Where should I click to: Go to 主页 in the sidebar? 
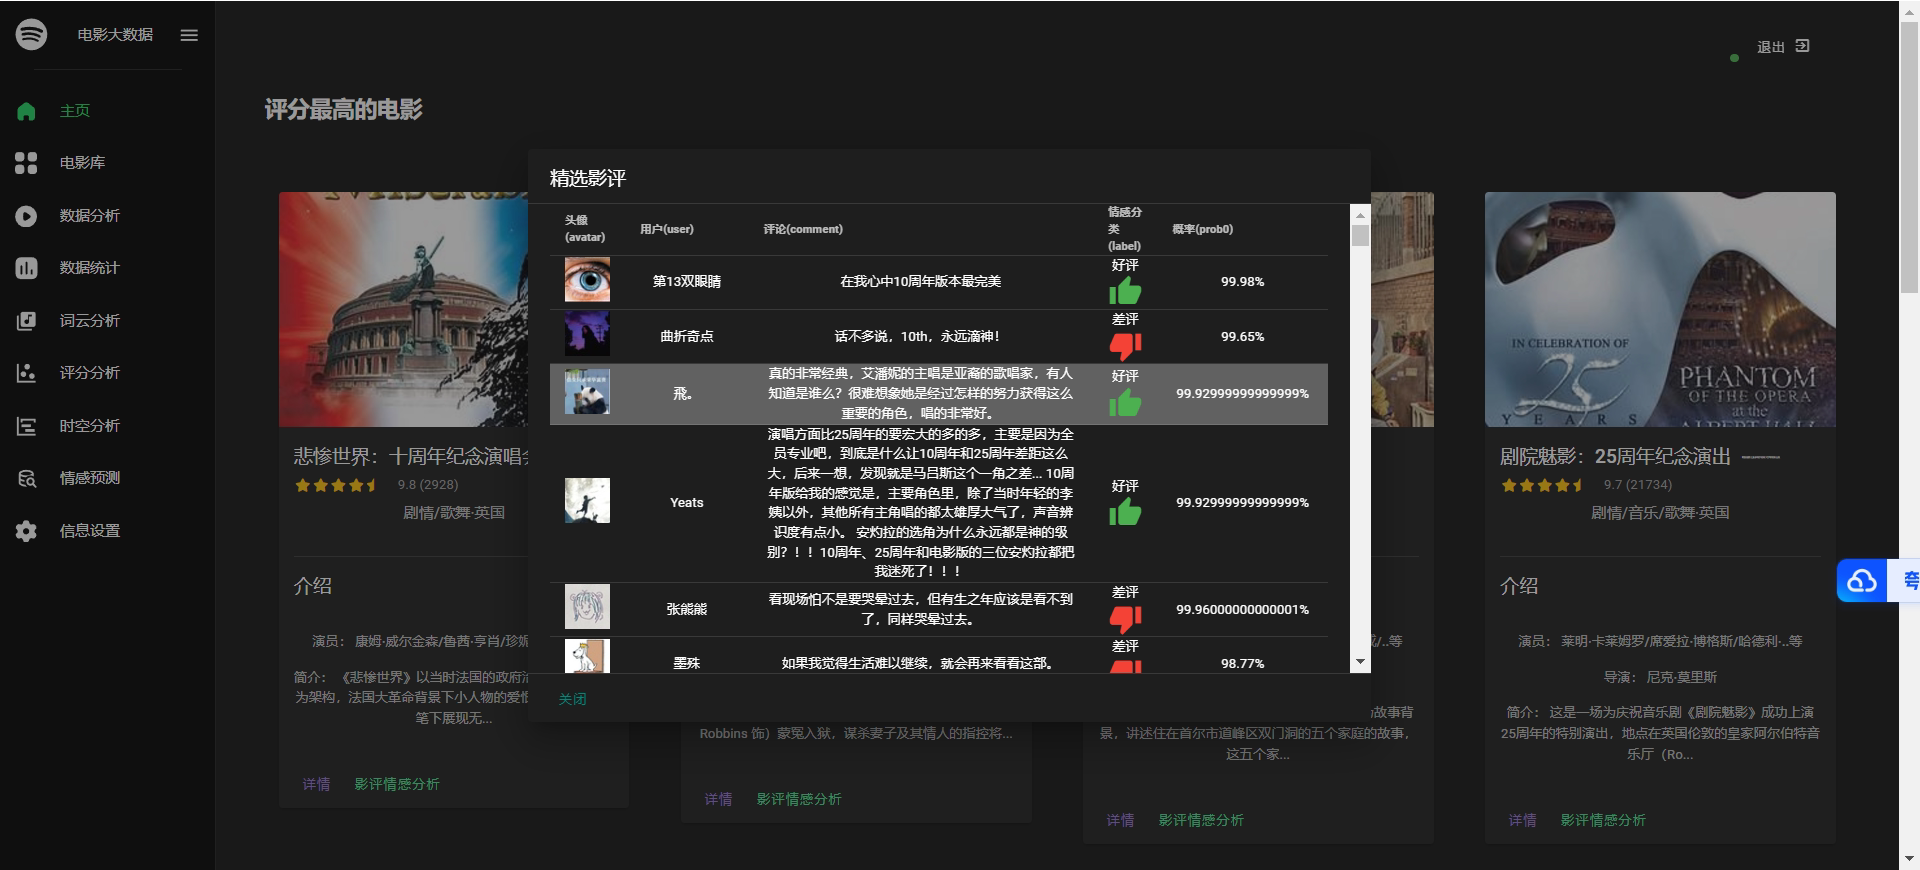[75, 111]
